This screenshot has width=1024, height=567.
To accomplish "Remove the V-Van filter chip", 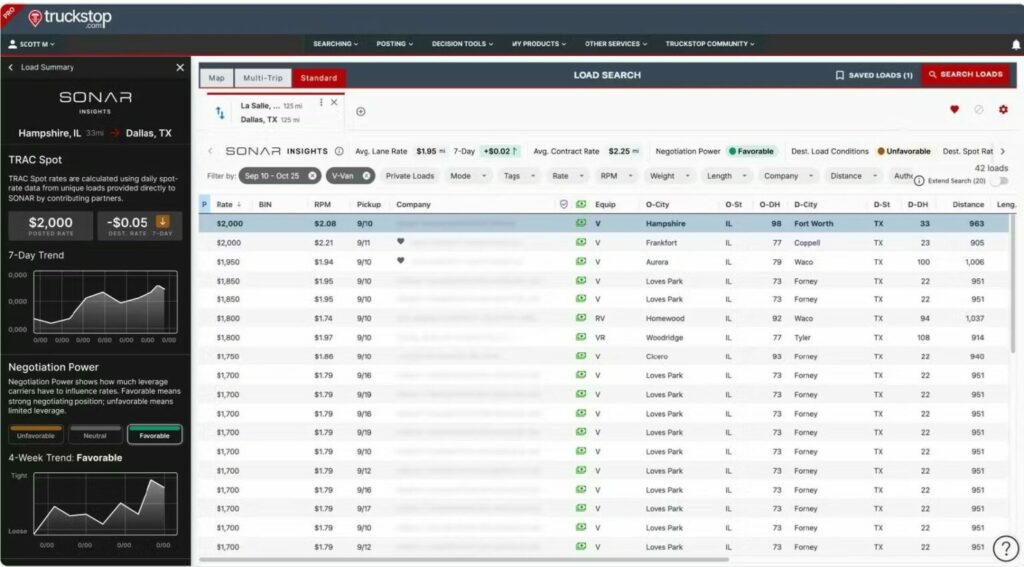I will pyautogui.click(x=366, y=176).
